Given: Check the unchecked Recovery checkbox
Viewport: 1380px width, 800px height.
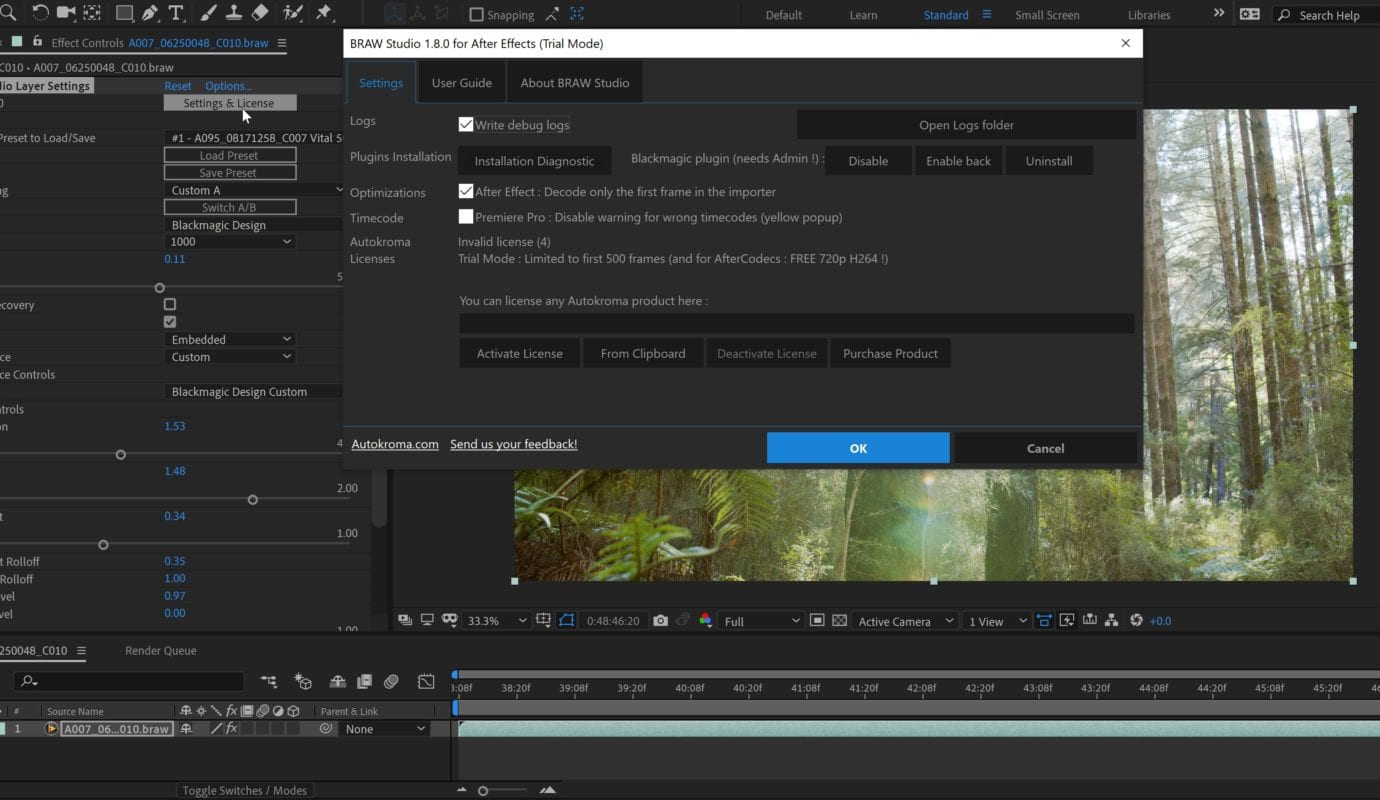Looking at the screenshot, I should 170,304.
